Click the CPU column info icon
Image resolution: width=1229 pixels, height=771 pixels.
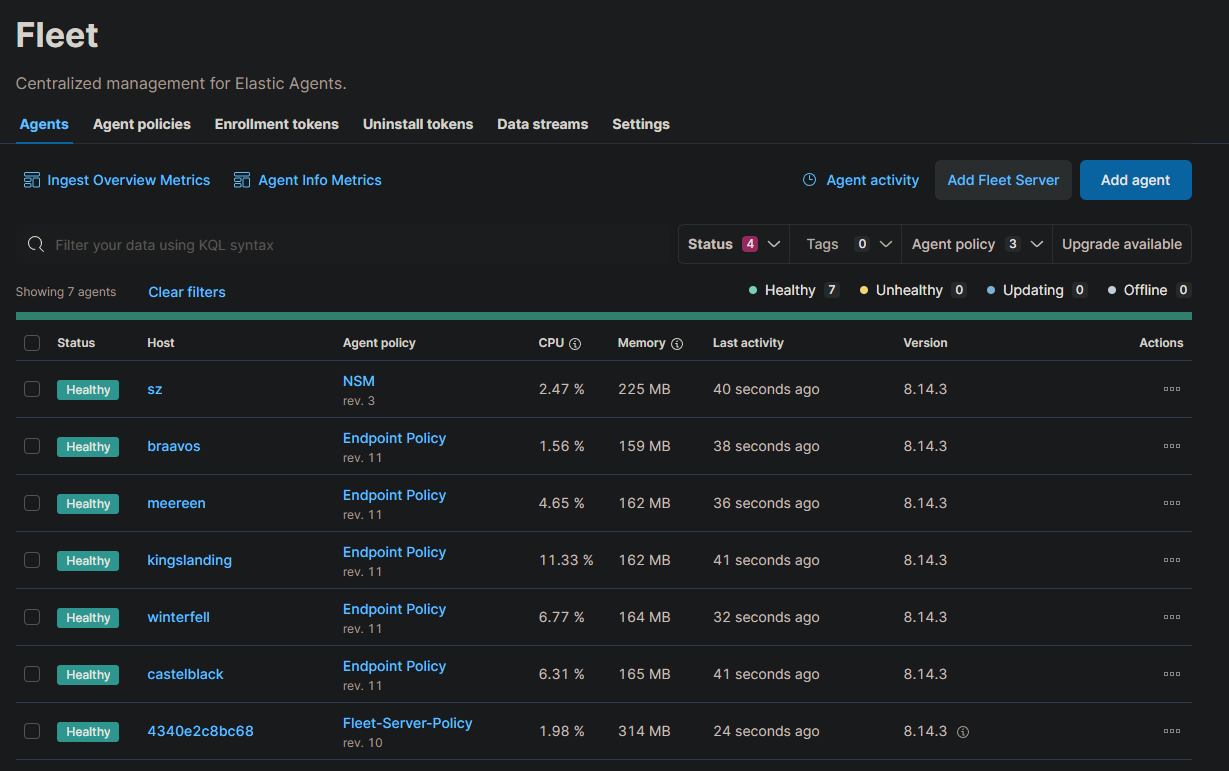(575, 344)
